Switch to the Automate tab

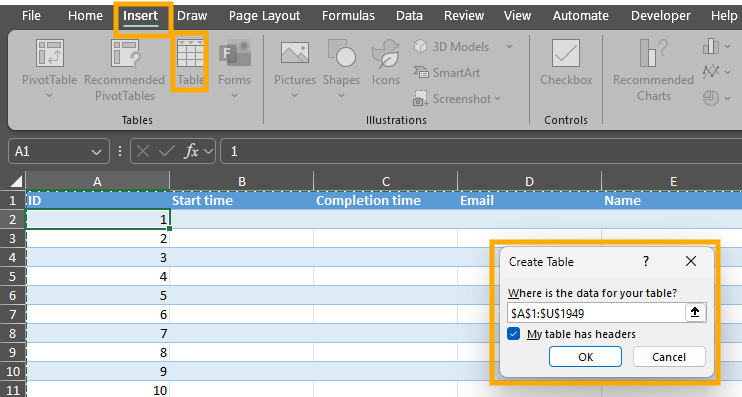tap(581, 16)
